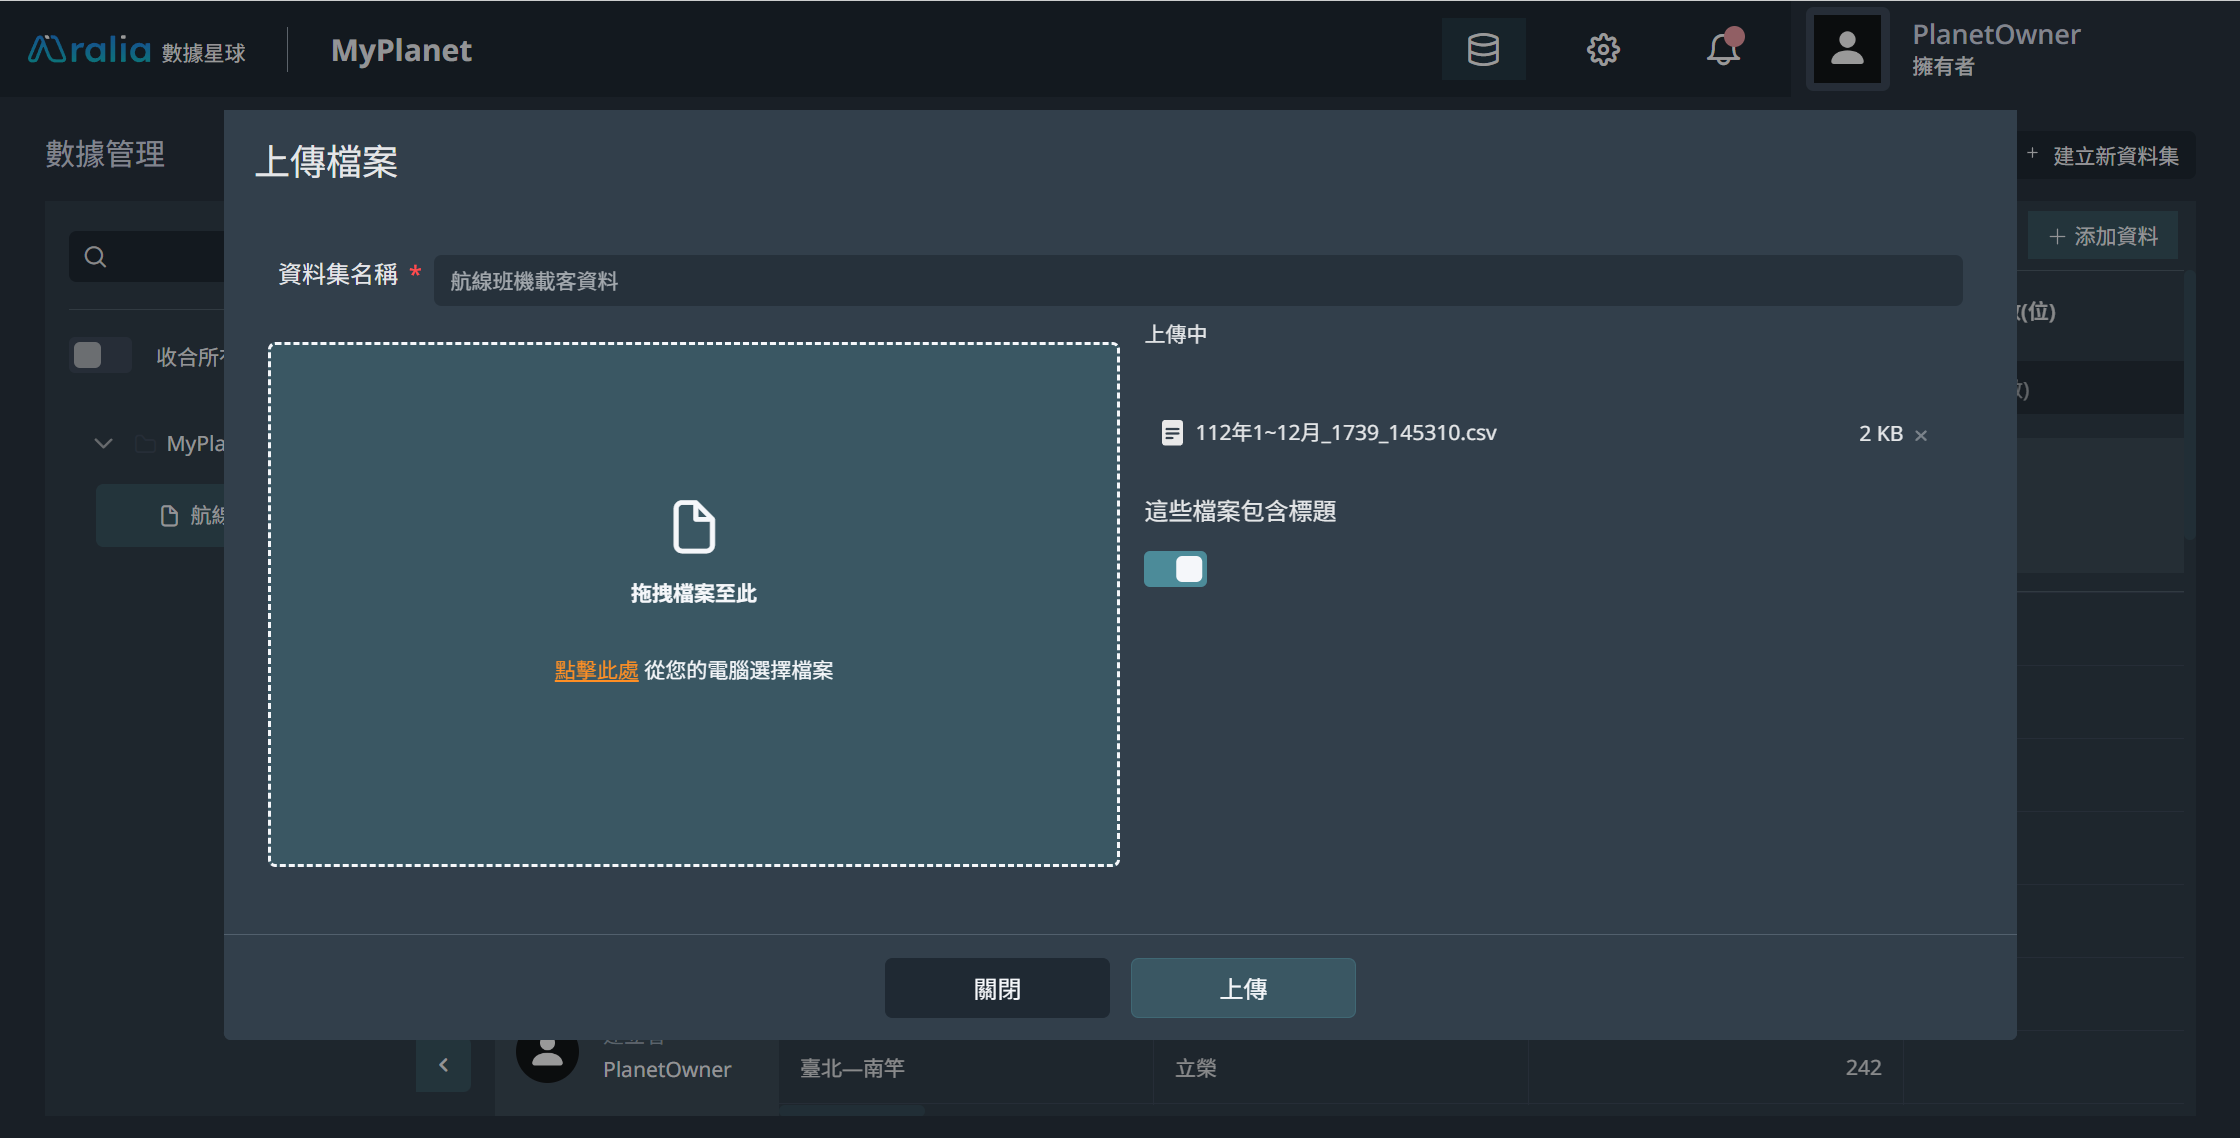Click PlanetOwner 擁有者 account label
The image size is (2240, 1138).
(1996, 49)
